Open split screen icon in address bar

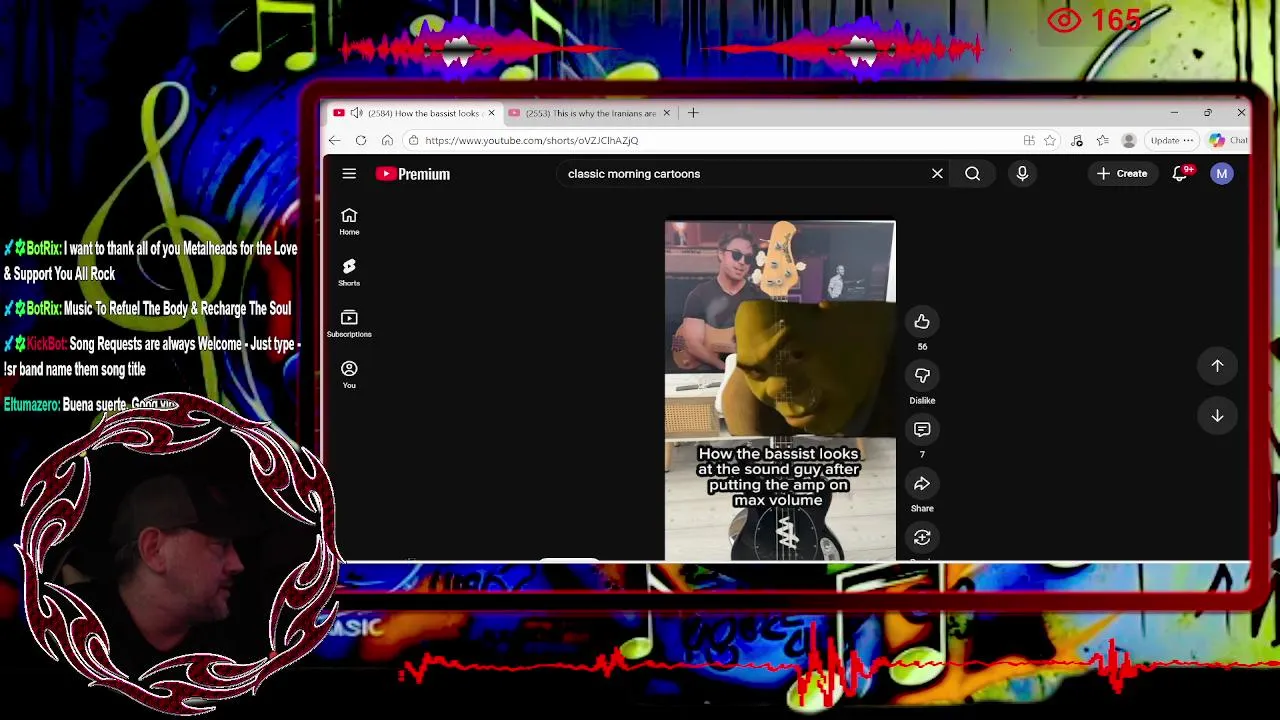pyautogui.click(x=1029, y=140)
